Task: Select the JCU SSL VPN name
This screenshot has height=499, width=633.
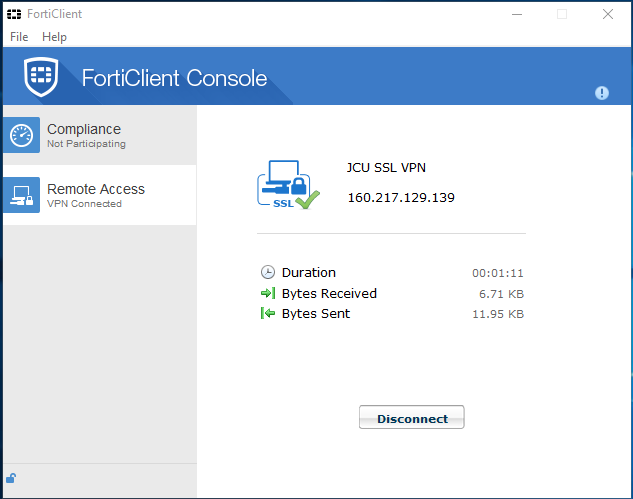Action: [x=386, y=168]
